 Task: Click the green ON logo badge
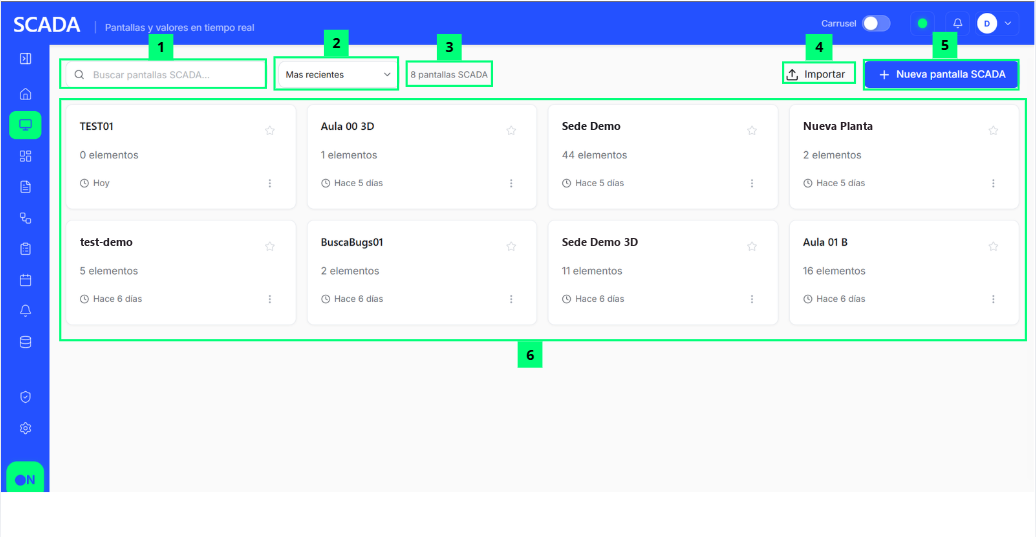coord(25,477)
